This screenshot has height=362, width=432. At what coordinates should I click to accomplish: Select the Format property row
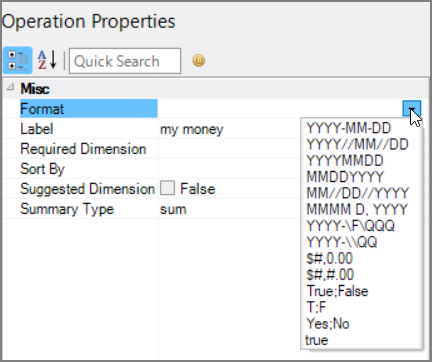click(x=88, y=109)
